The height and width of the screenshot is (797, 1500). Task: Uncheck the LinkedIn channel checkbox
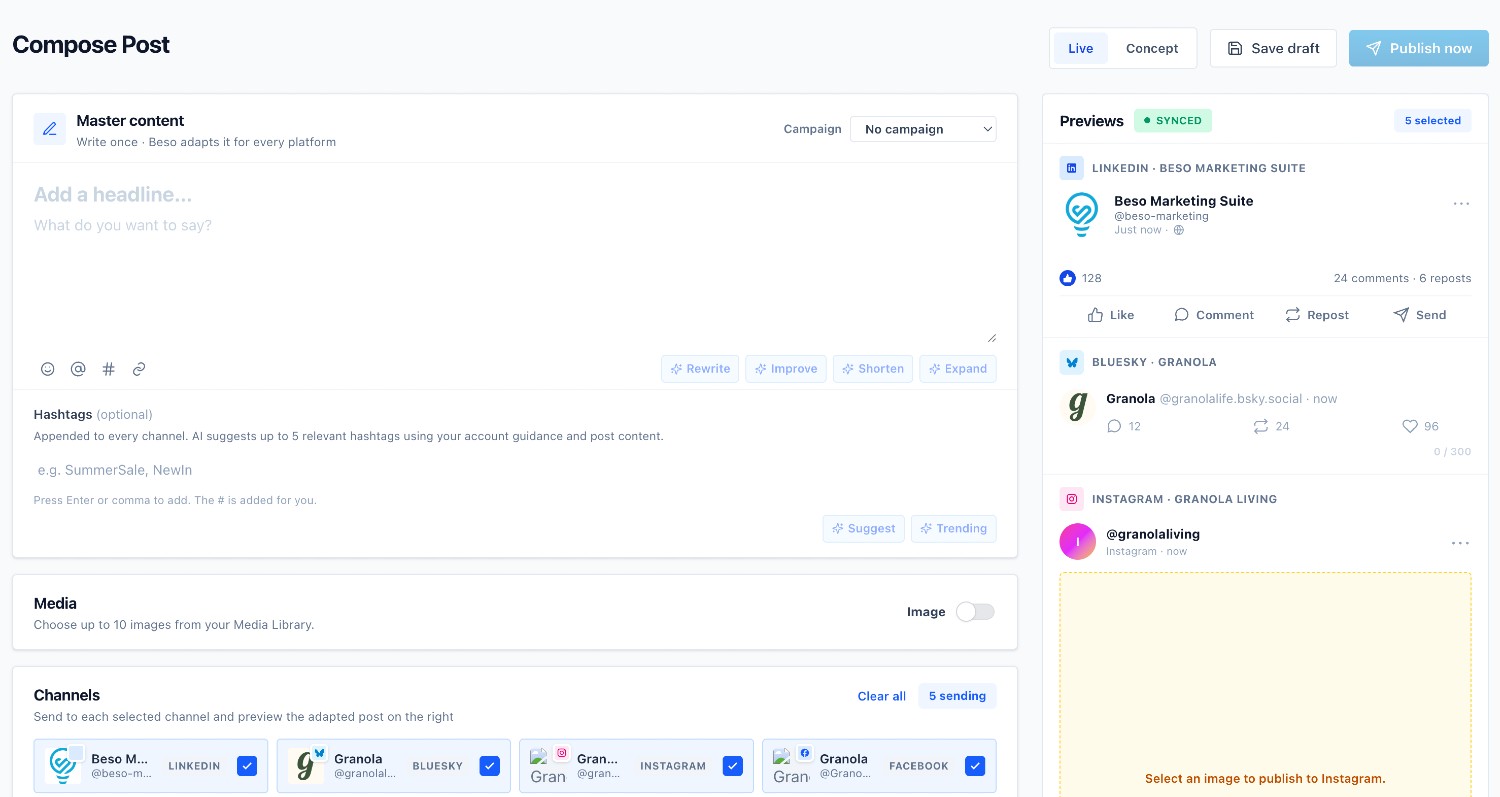click(247, 766)
